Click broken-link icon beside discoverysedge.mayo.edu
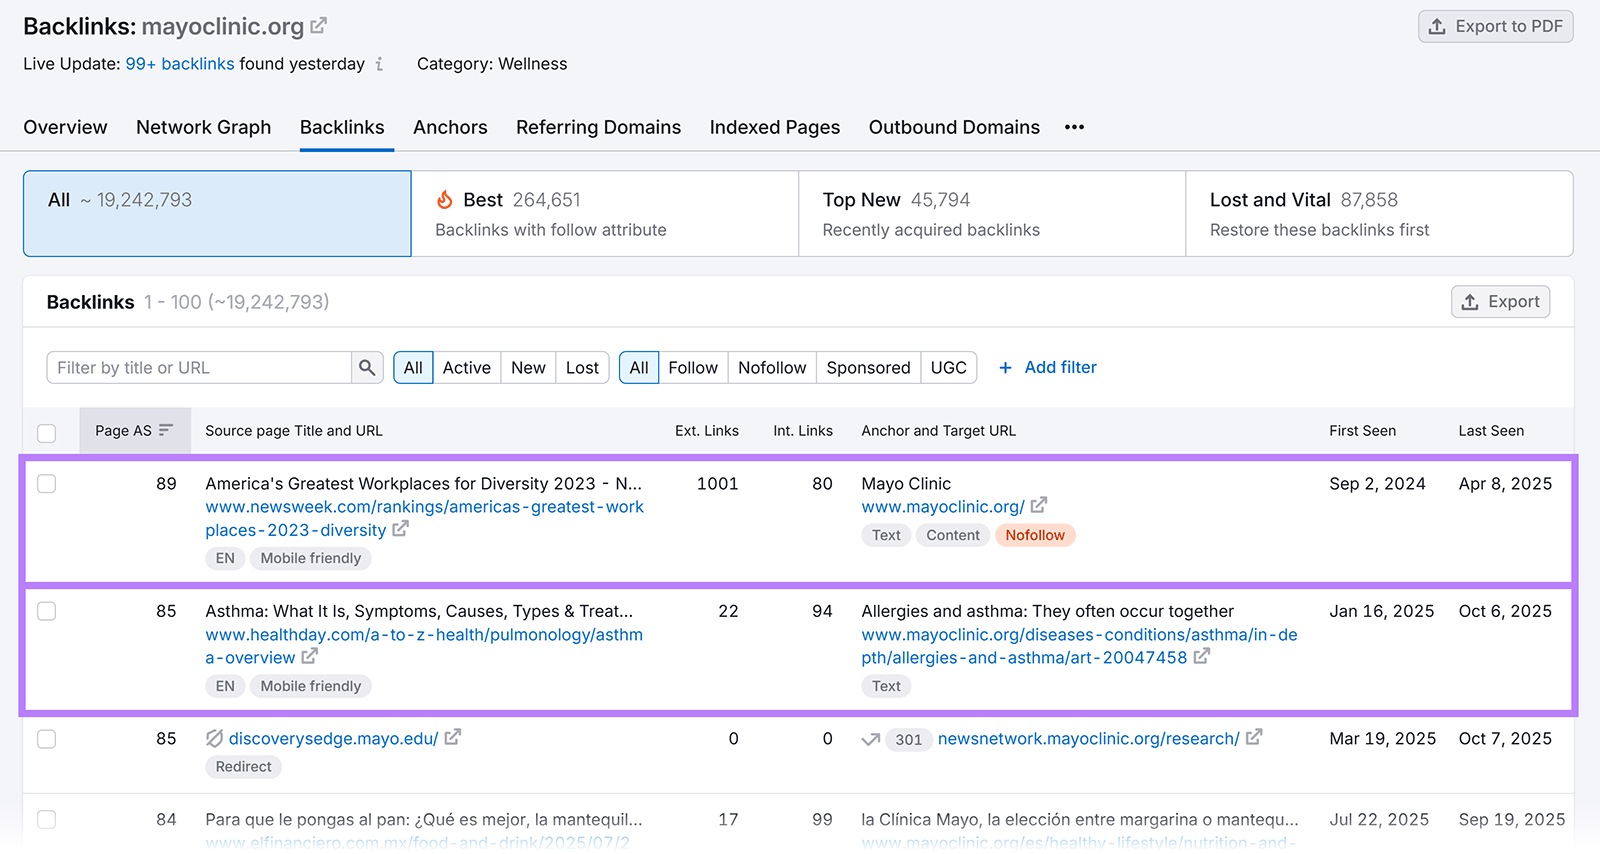Screen dimensions: 1600x854 [x=214, y=739]
